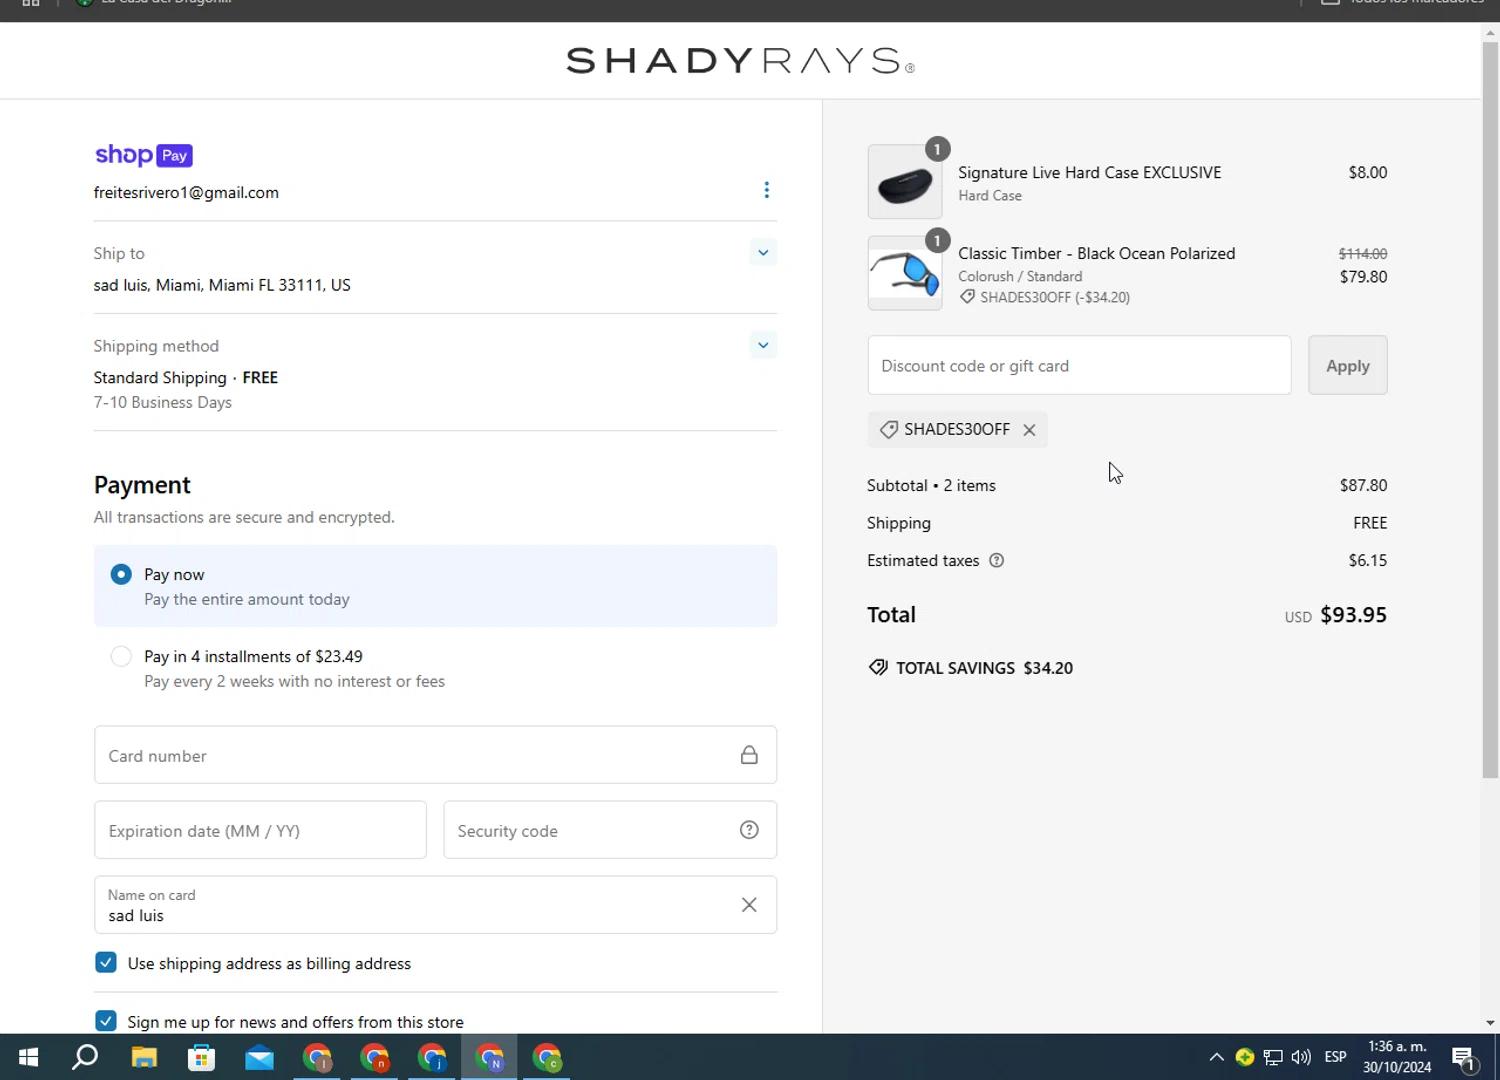Click the page vertical scrollbar
Viewport: 1500px width, 1080px height.
pos(1490,410)
